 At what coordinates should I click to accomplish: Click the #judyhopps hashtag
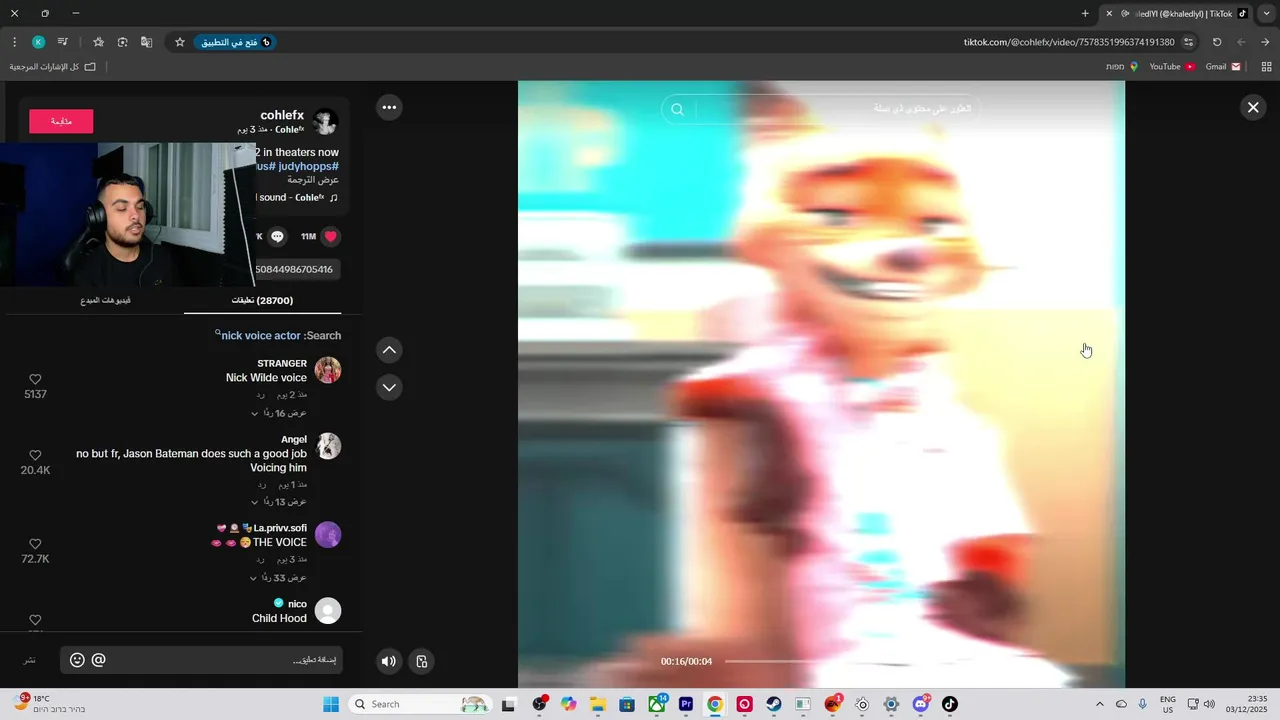[x=307, y=166]
